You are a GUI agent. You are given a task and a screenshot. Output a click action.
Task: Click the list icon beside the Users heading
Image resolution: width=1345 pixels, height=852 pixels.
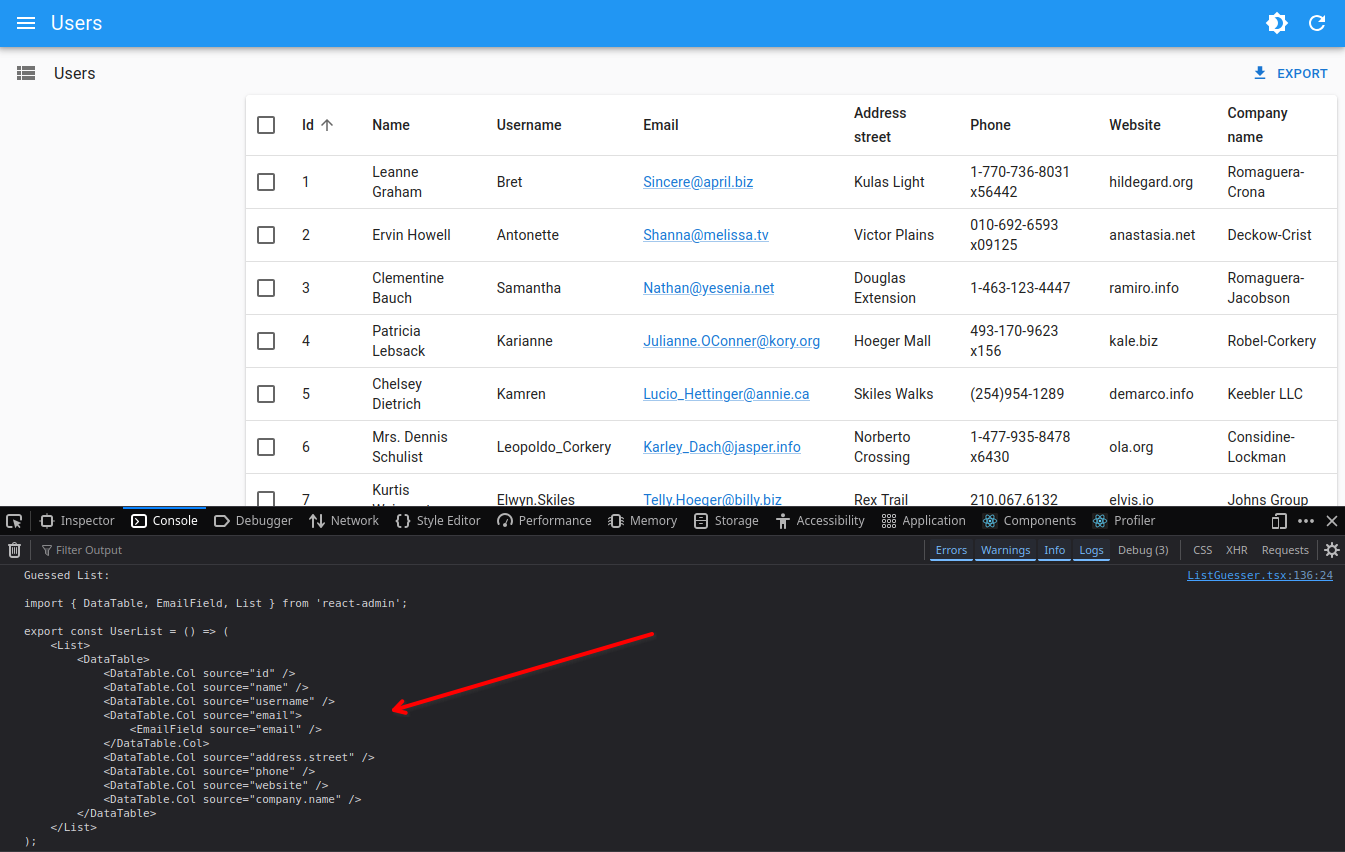(x=26, y=72)
